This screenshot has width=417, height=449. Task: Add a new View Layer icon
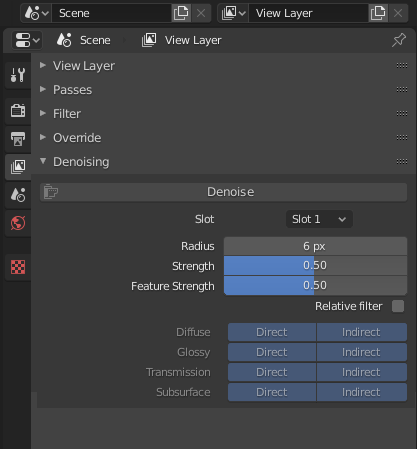point(378,13)
